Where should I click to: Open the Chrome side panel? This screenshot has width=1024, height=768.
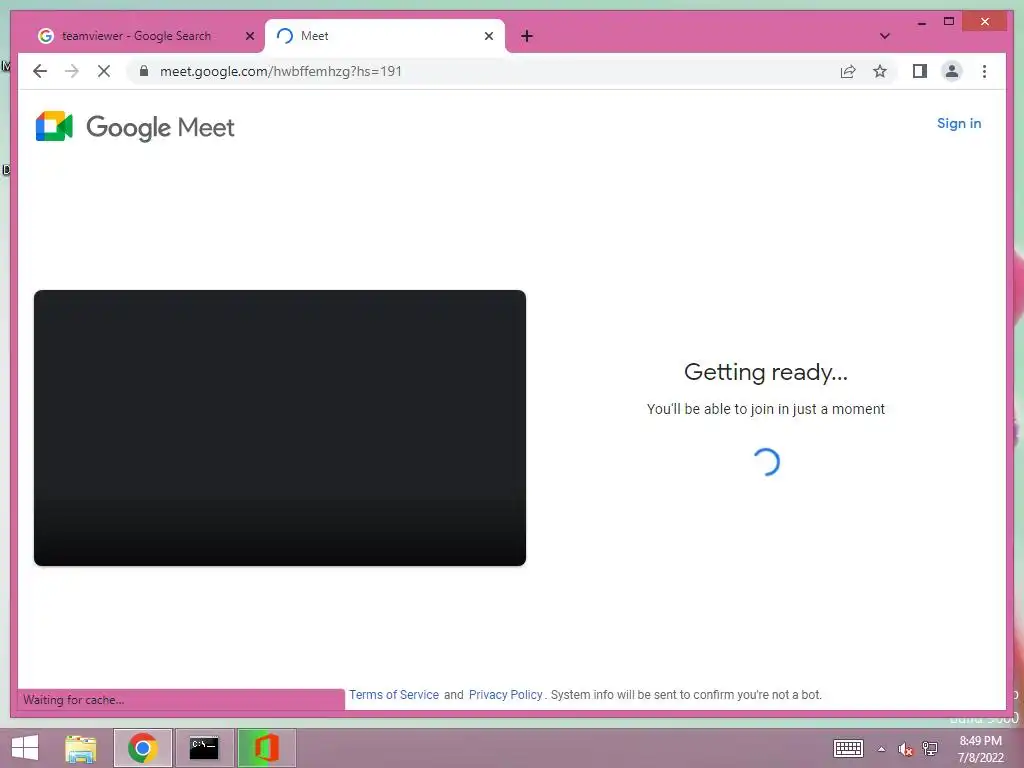tap(920, 71)
